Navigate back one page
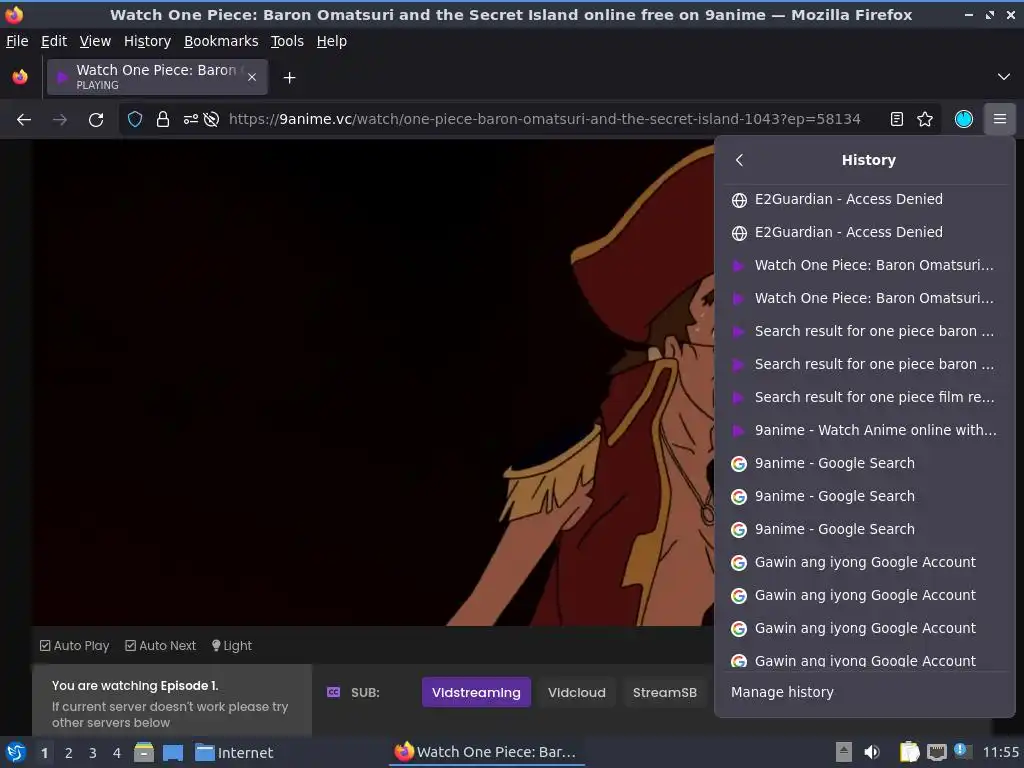 pyautogui.click(x=24, y=120)
